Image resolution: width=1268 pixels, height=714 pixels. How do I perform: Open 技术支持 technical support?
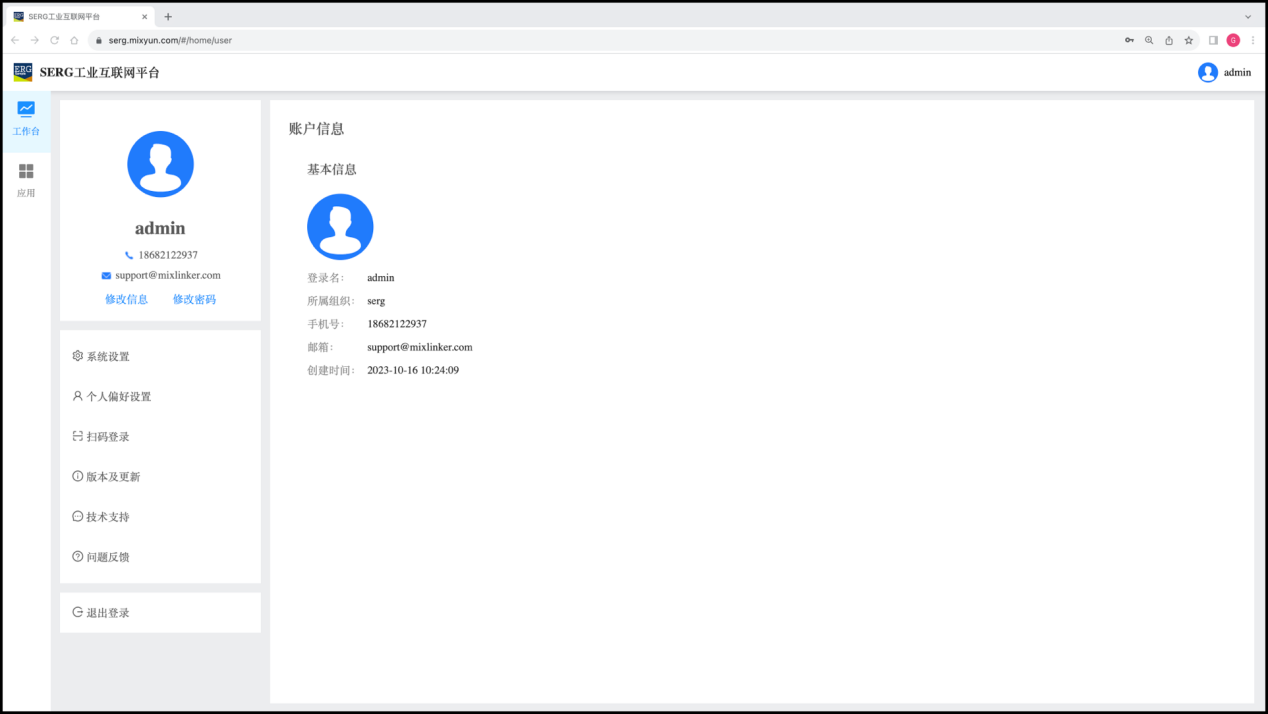point(107,517)
